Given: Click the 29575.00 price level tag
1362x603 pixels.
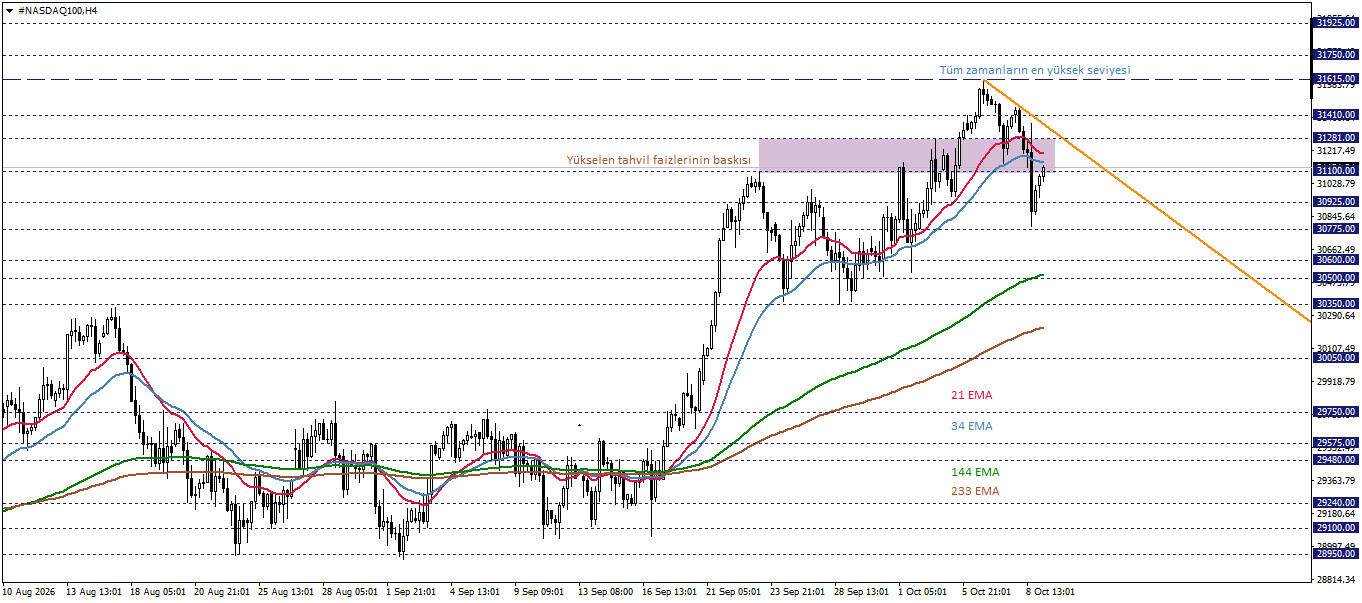Looking at the screenshot, I should coord(1336,443).
